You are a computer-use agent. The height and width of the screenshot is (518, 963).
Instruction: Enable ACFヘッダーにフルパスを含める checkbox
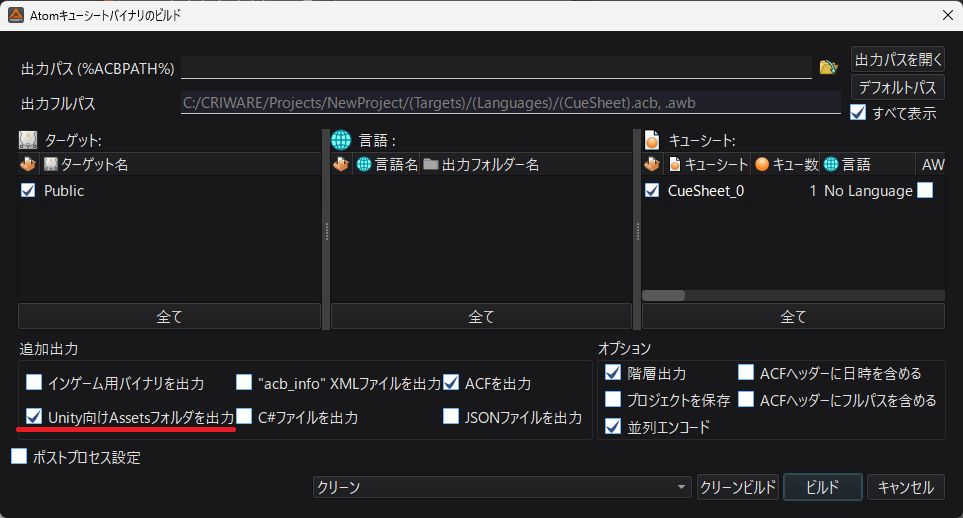click(x=746, y=399)
